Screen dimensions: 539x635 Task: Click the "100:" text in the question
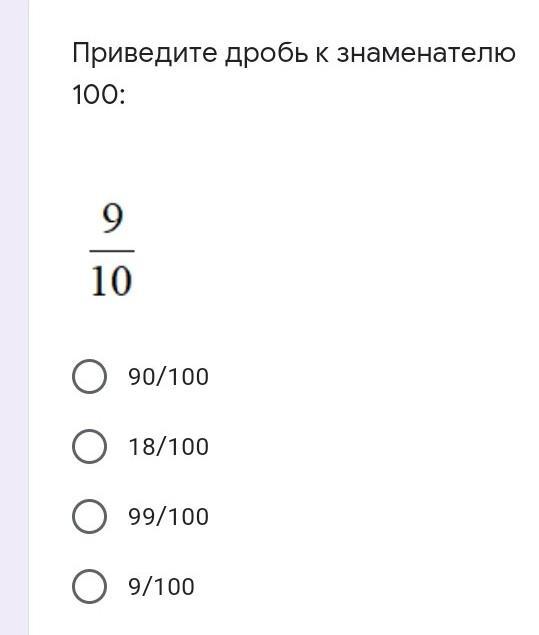(x=99, y=96)
